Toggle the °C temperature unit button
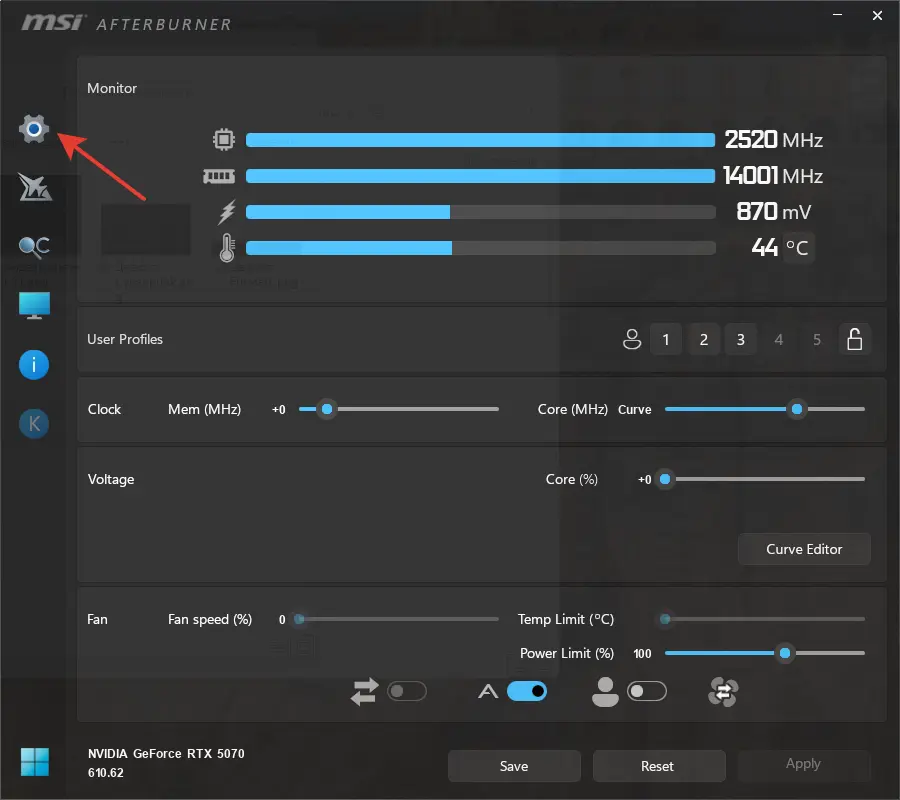Image resolution: width=900 pixels, height=800 pixels. (x=798, y=248)
